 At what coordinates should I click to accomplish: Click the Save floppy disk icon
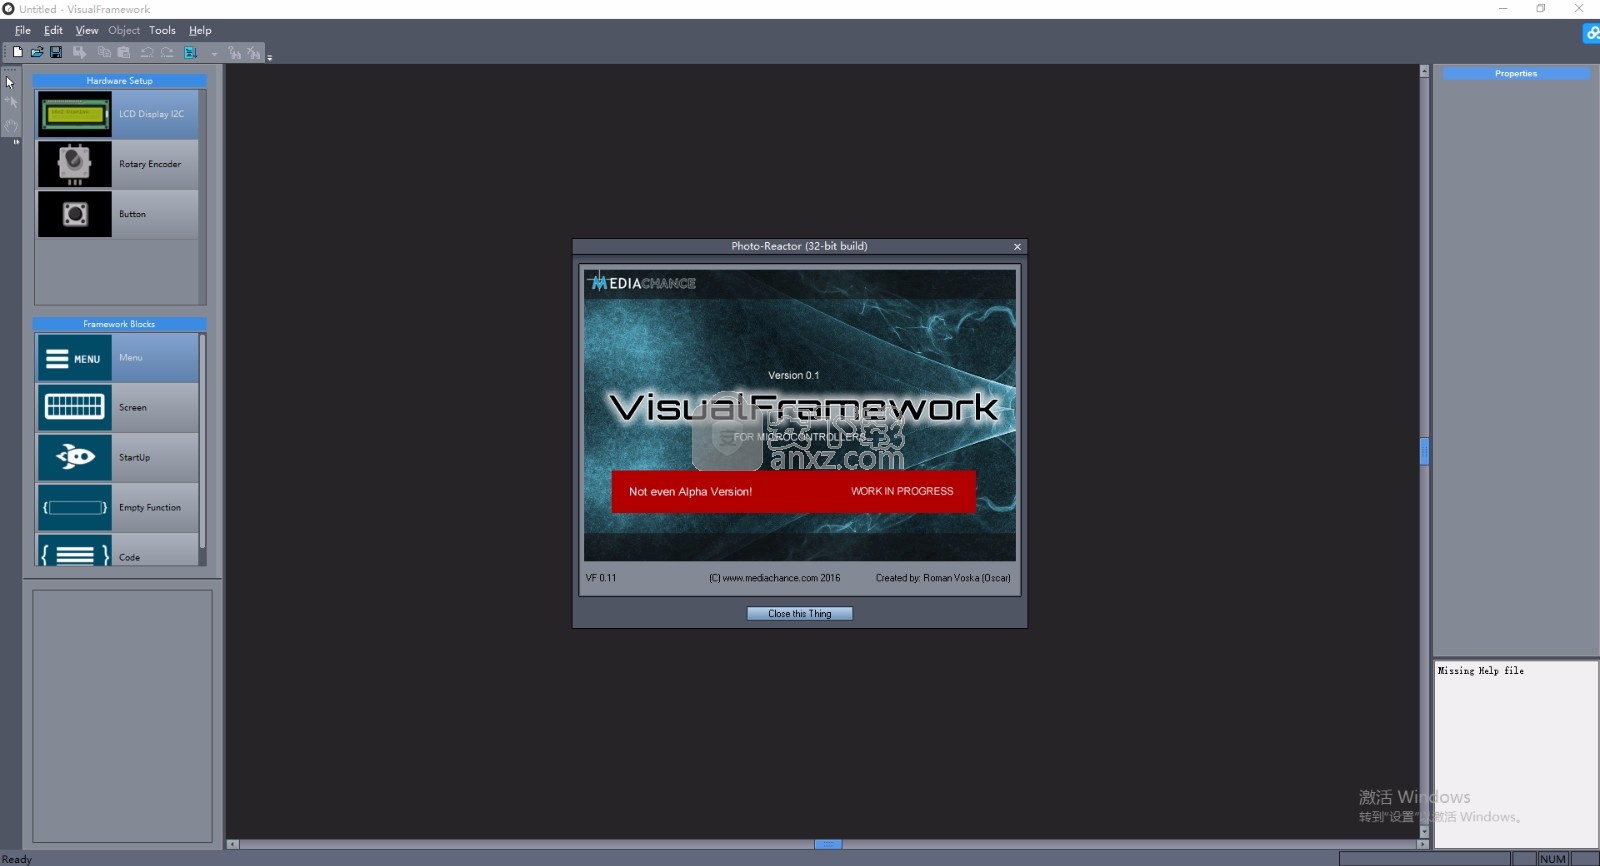[56, 52]
